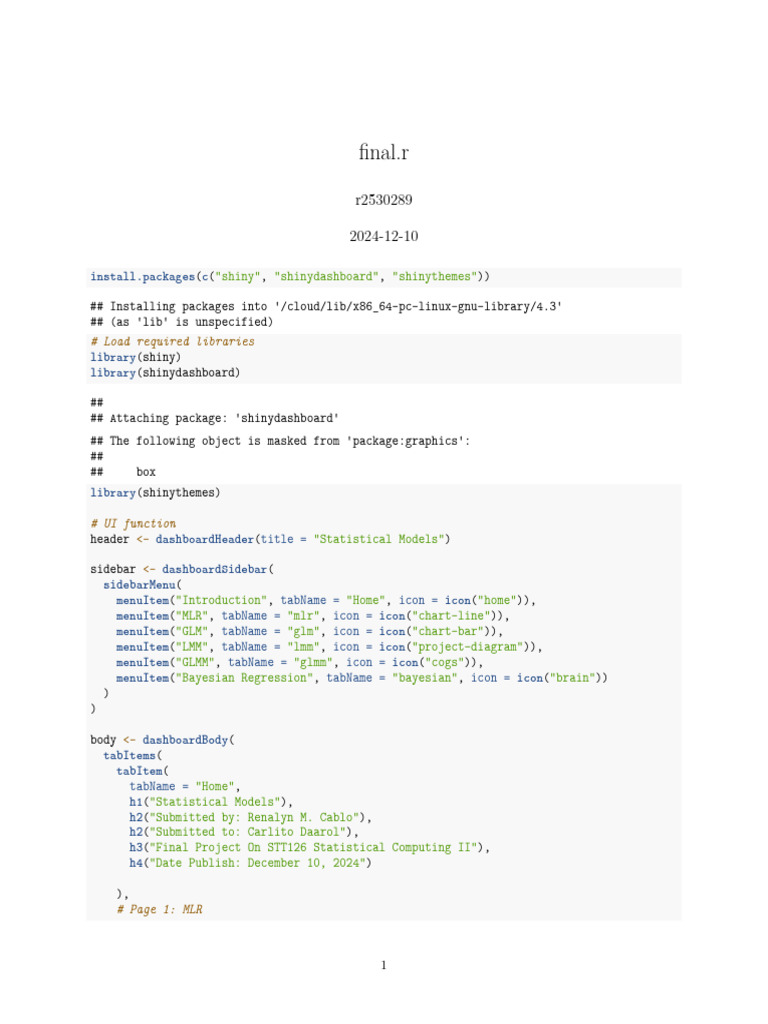Click the date 2024-12-10 under the author

click(x=384, y=237)
